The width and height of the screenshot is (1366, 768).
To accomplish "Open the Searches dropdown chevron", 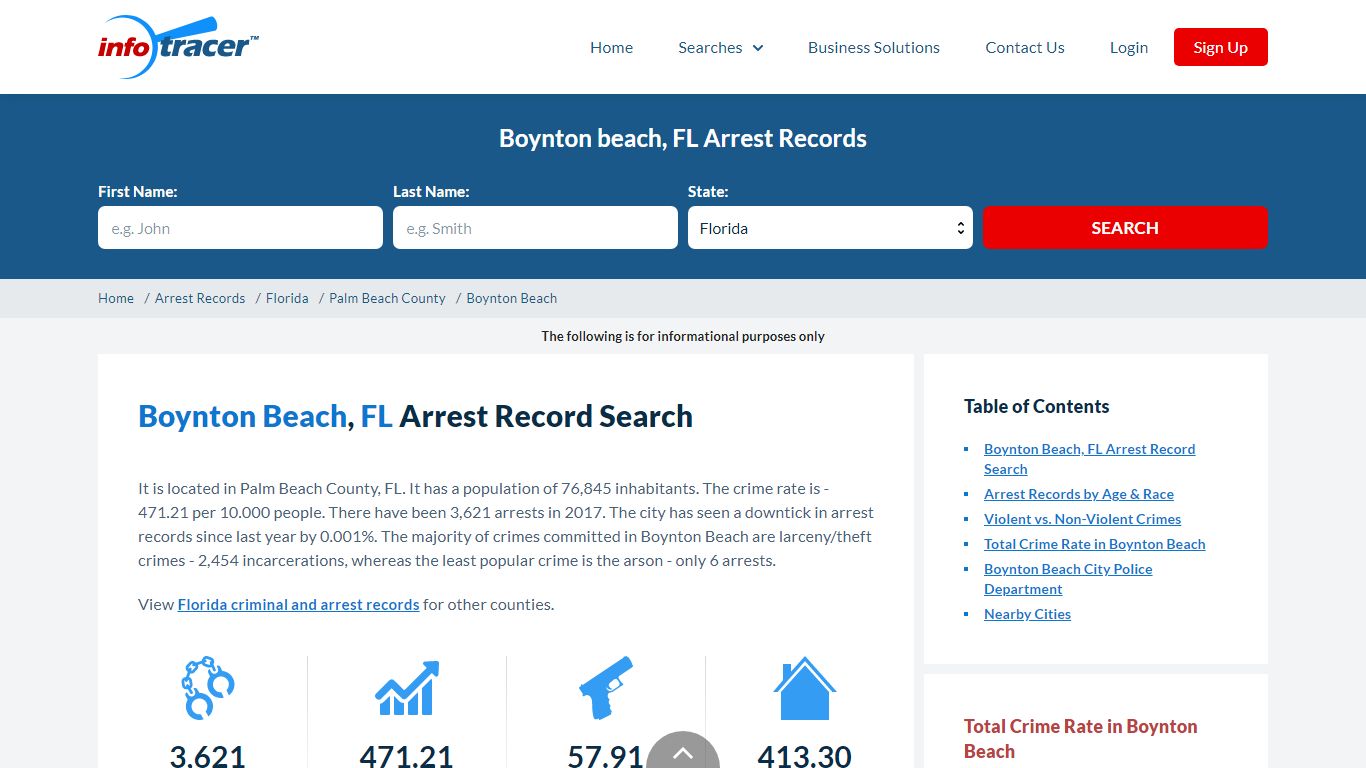I will point(758,48).
